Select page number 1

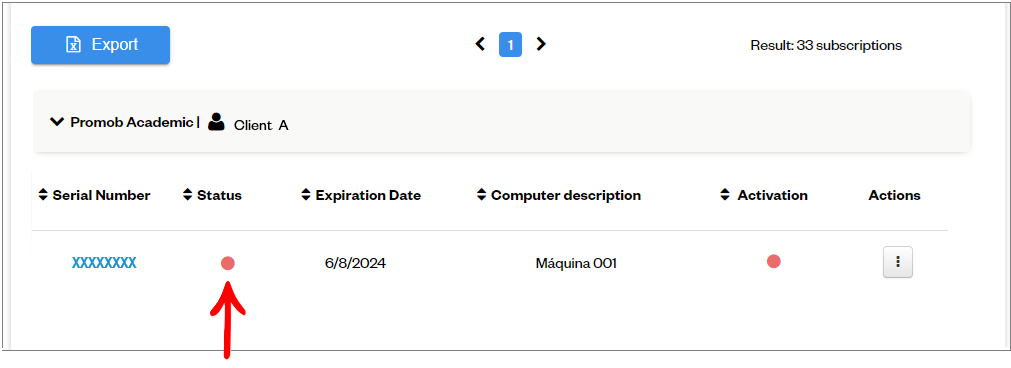tap(510, 45)
